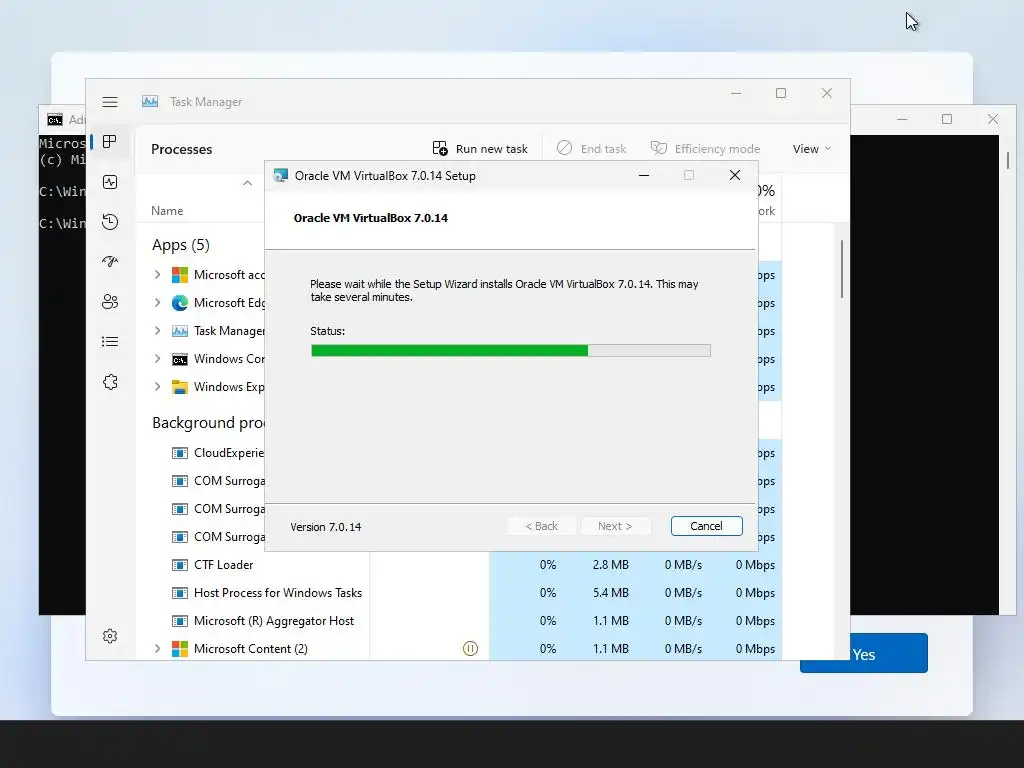Select the CTF Loader process row
Viewport: 1024px width, 768px height.
[x=458, y=565]
